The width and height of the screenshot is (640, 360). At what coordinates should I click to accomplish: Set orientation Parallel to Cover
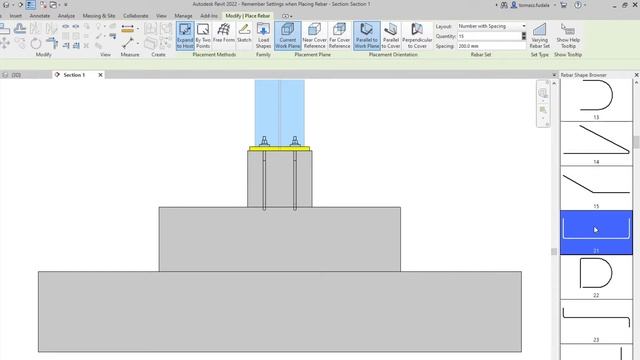coord(391,36)
